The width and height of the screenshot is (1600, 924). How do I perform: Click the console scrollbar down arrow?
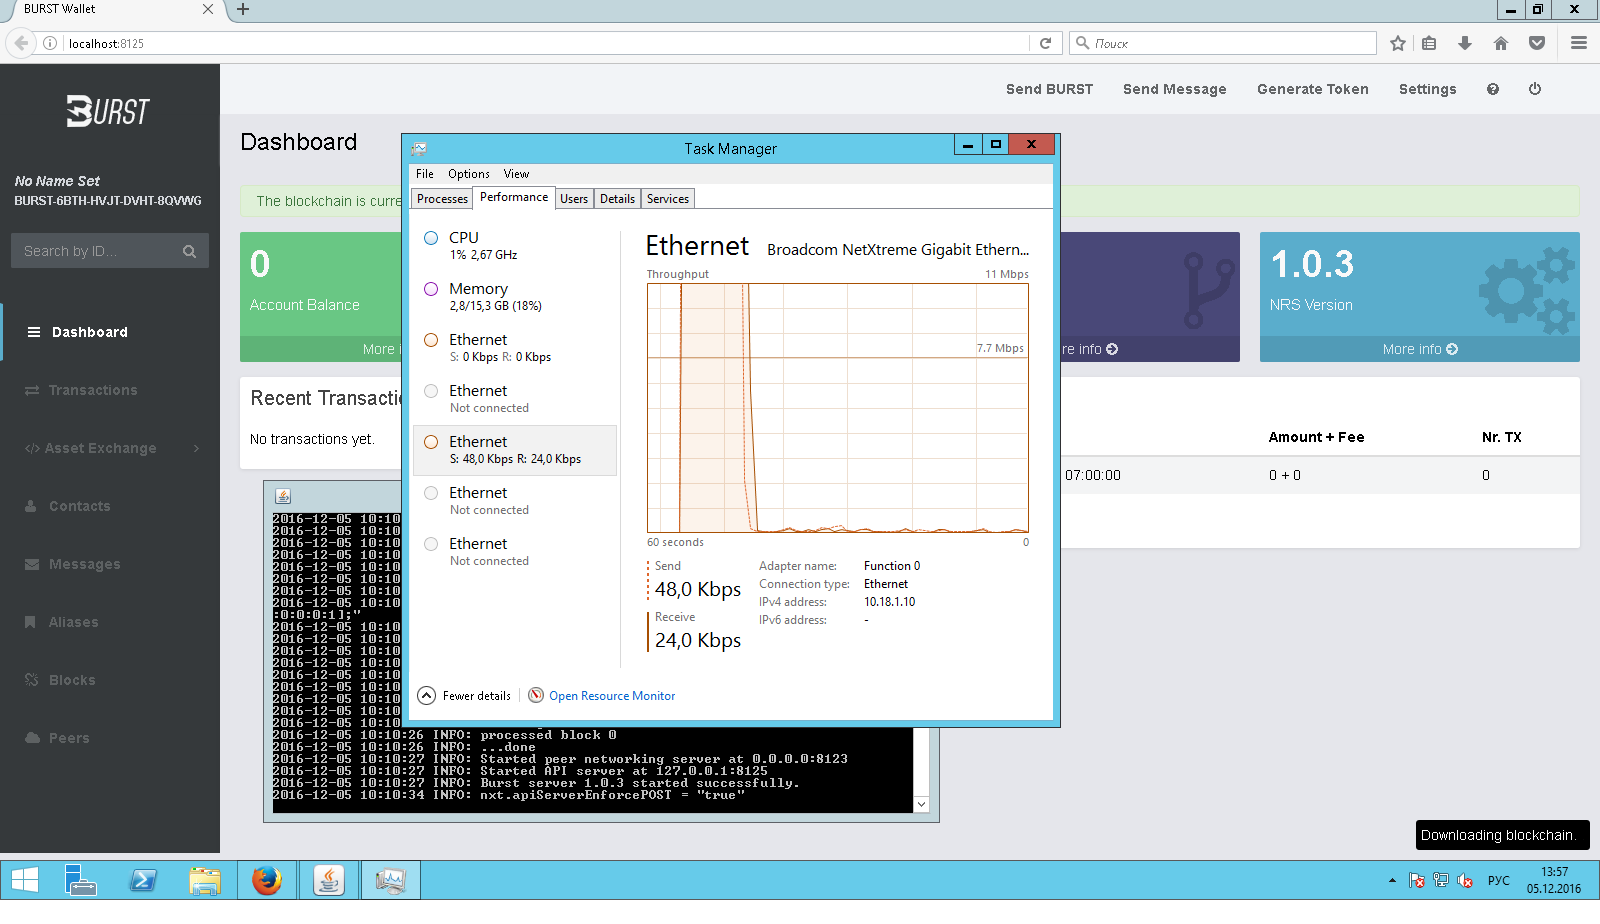921,804
